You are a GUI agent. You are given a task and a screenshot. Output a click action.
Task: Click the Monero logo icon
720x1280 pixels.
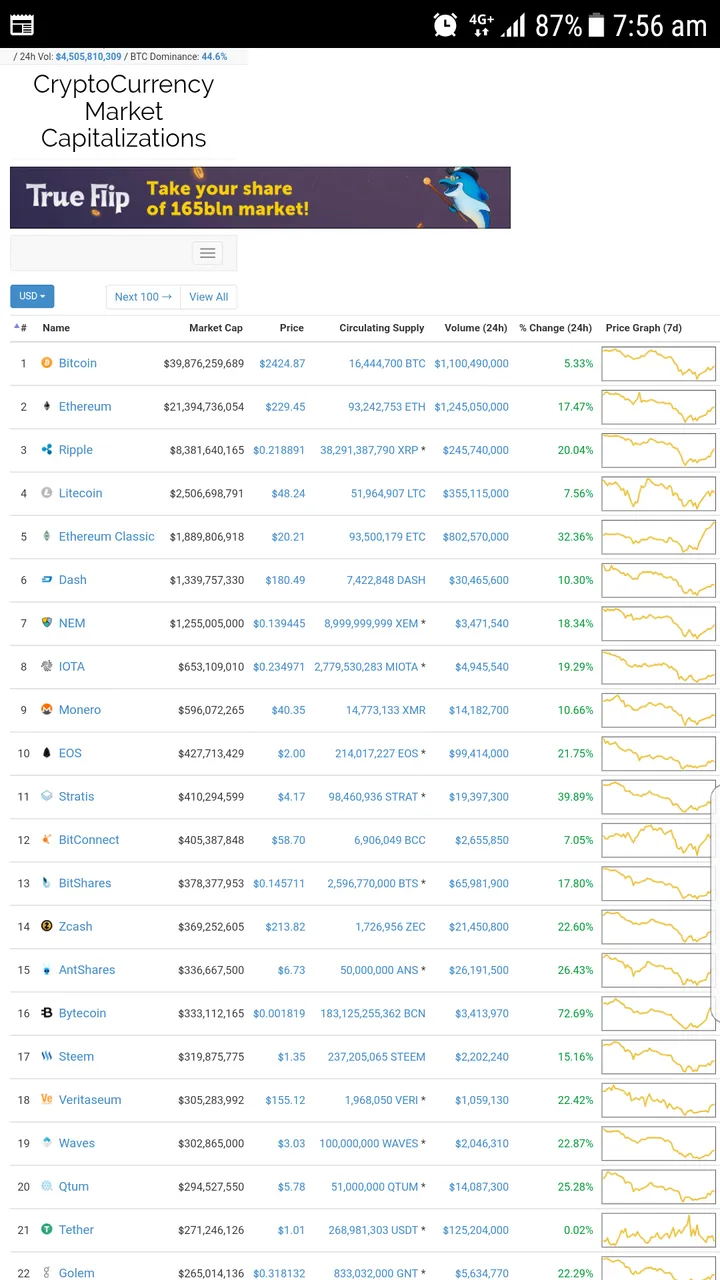[x=47, y=710]
